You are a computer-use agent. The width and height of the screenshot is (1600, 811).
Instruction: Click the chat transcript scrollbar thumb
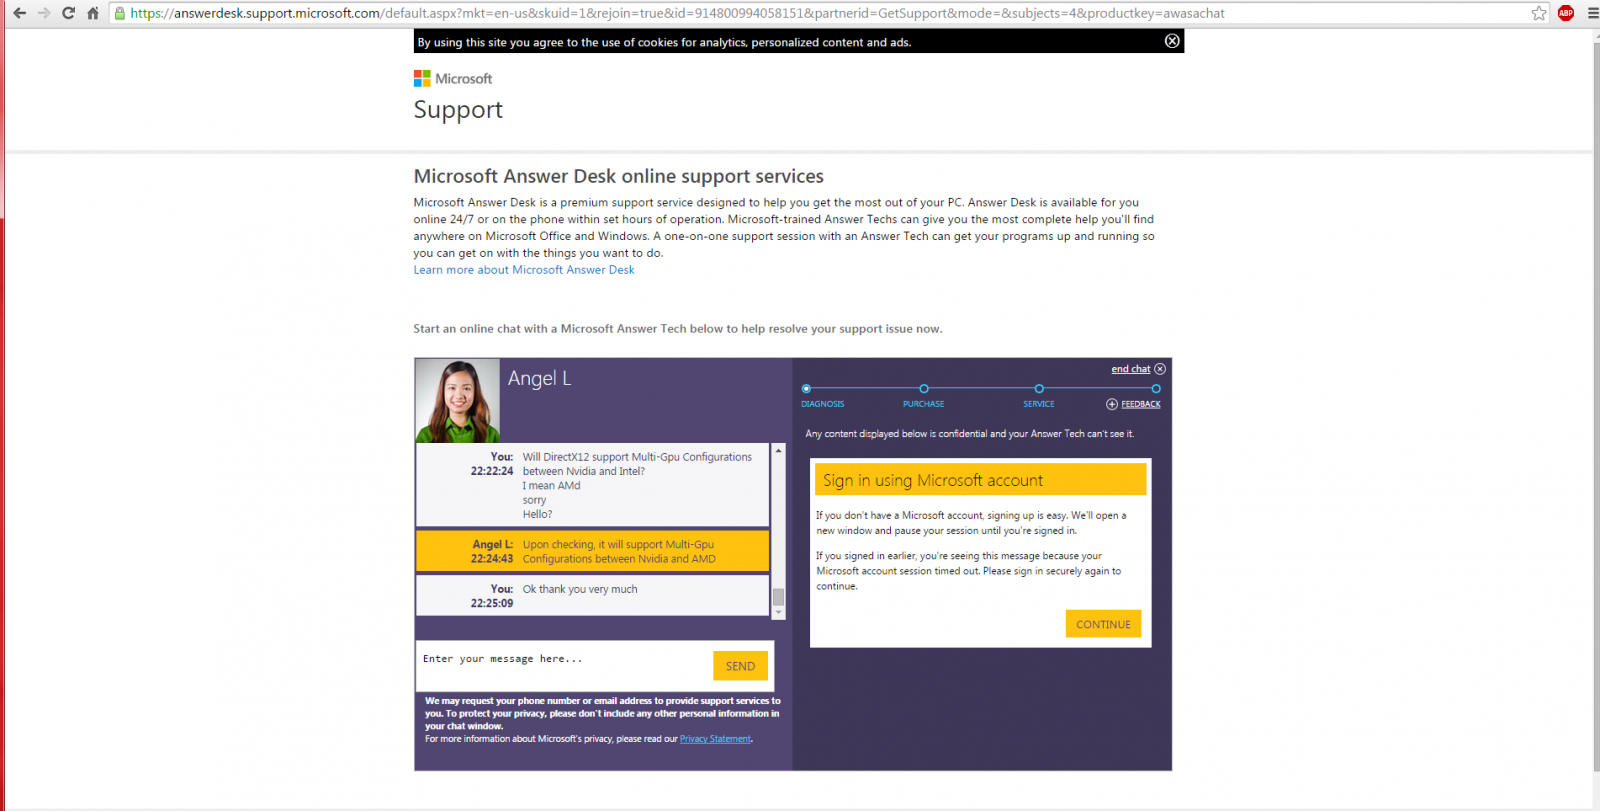pos(778,597)
